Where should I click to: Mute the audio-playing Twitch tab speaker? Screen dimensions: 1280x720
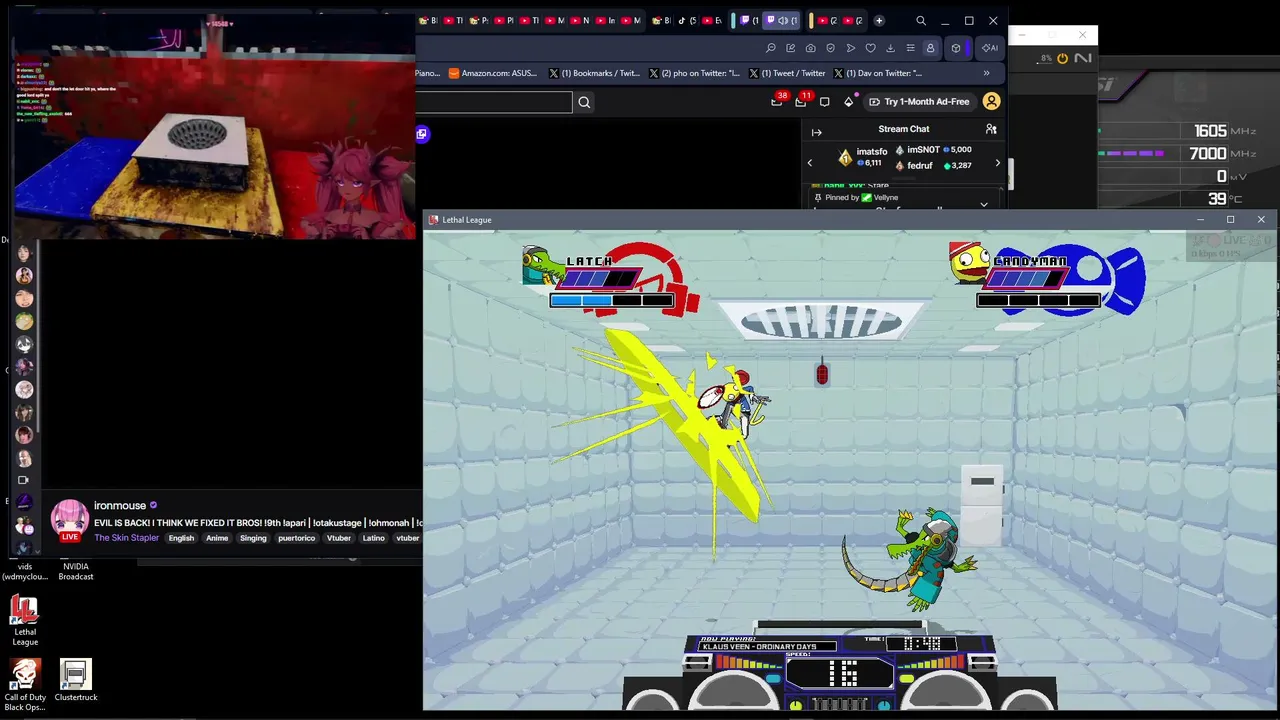[x=783, y=21]
